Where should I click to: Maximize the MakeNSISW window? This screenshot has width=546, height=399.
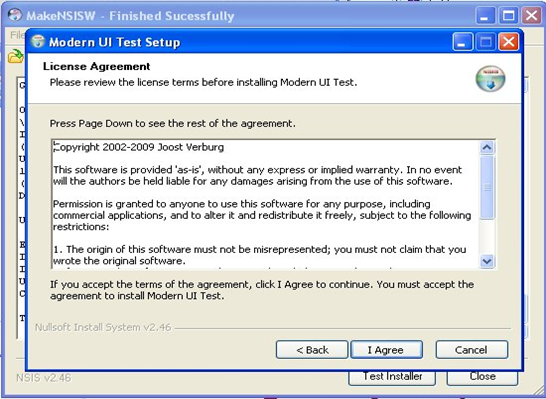[x=508, y=16]
